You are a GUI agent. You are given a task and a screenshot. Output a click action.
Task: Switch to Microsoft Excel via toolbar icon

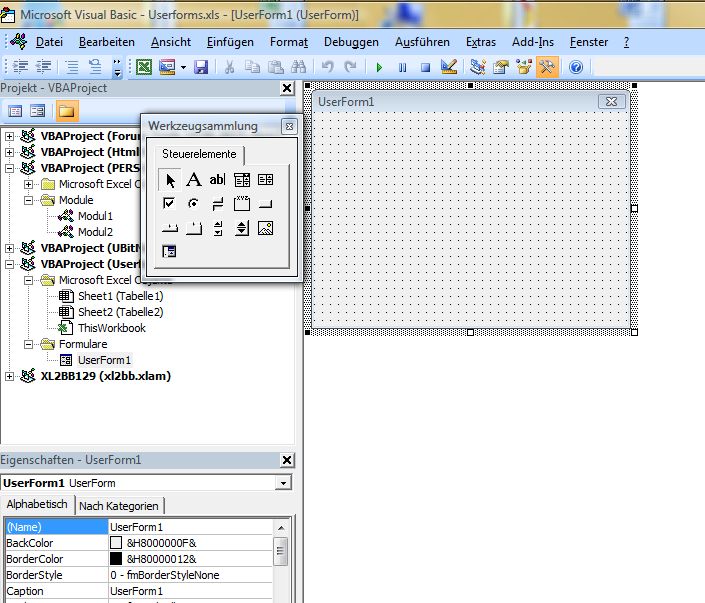[144, 67]
